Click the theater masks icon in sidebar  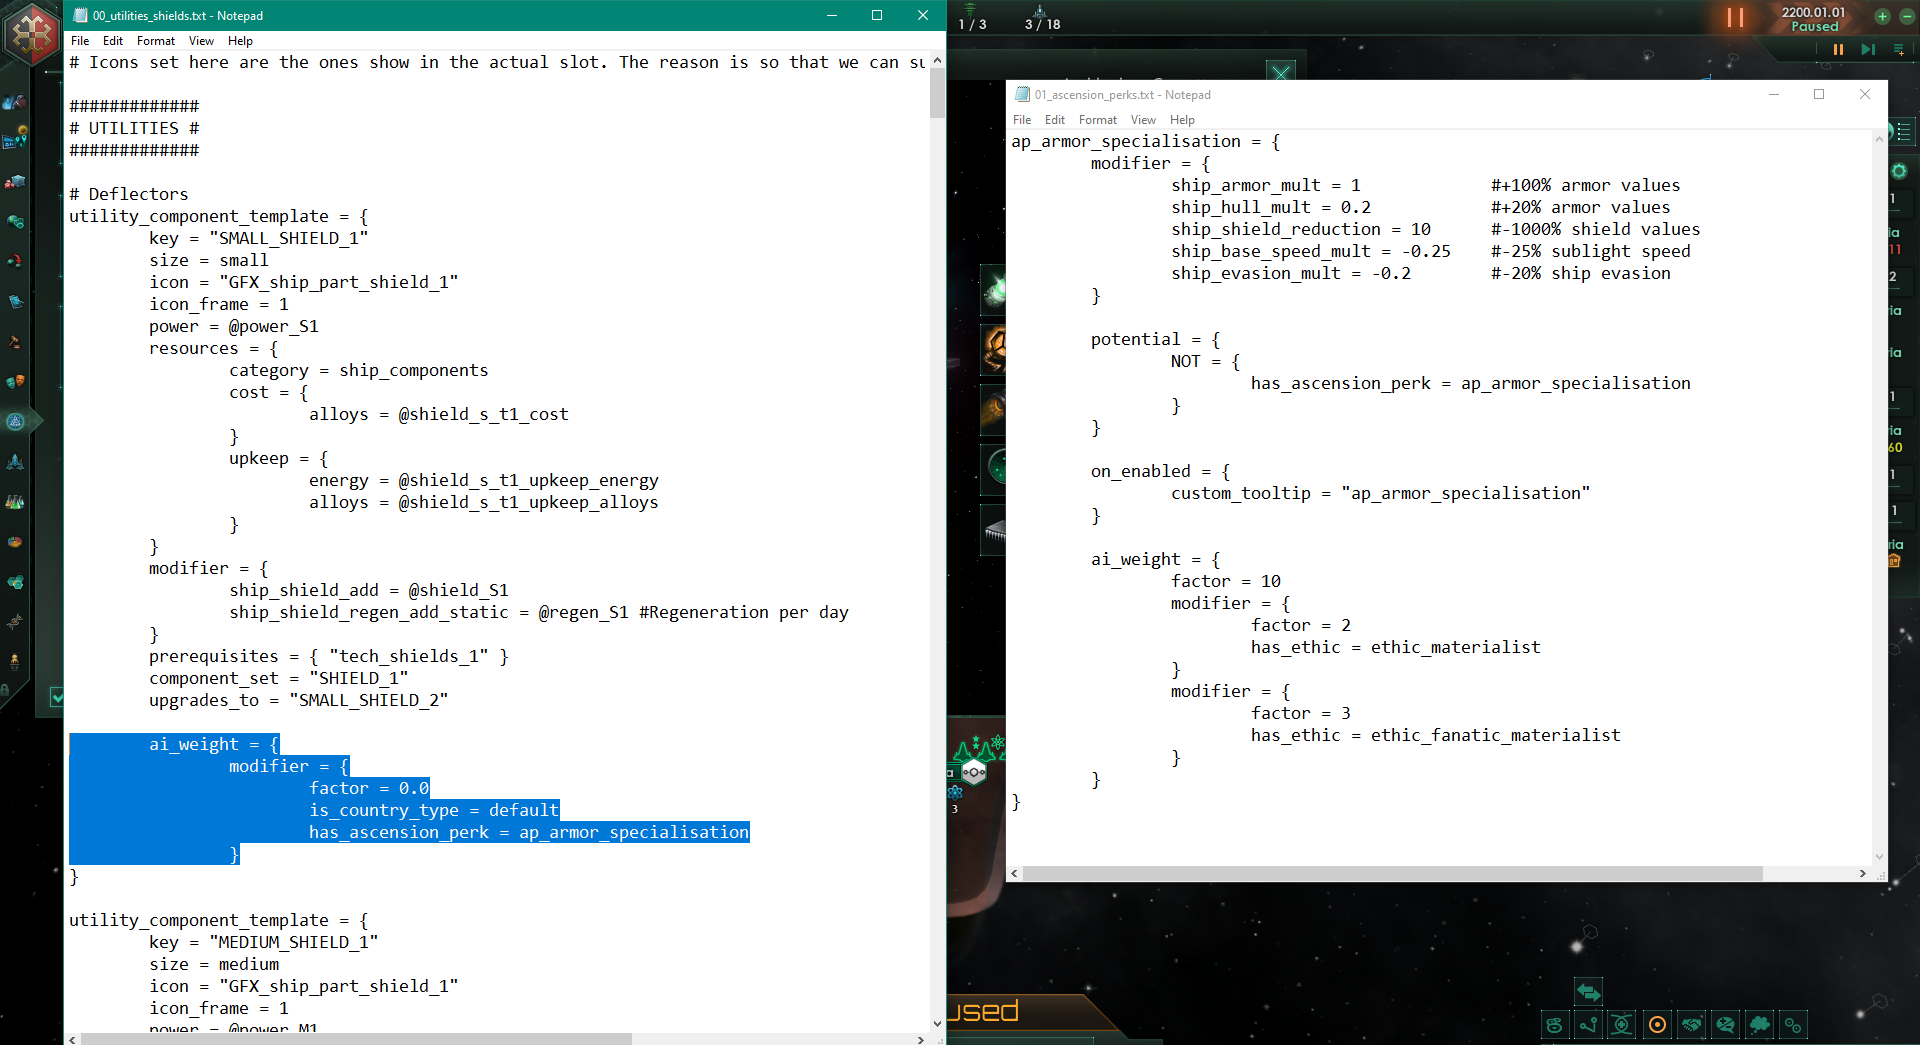[15, 381]
